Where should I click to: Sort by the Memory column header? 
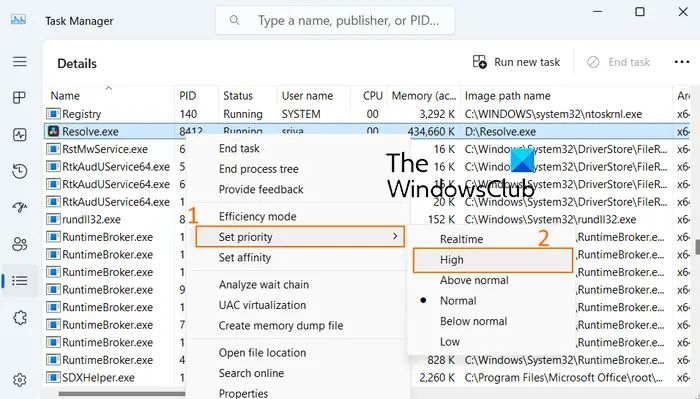click(x=424, y=96)
